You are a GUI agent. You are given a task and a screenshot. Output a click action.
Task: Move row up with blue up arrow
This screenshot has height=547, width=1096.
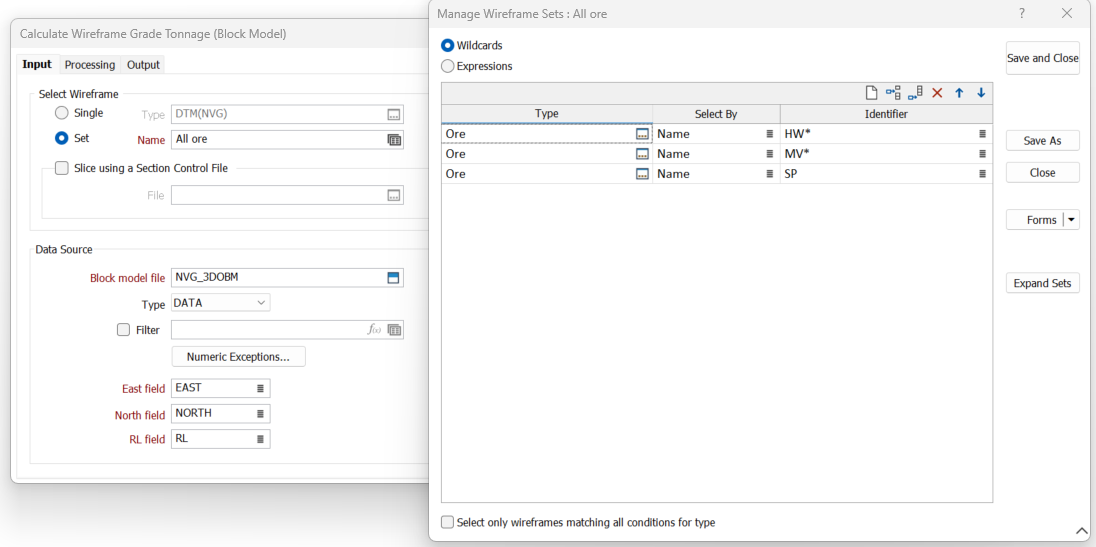pos(959,93)
